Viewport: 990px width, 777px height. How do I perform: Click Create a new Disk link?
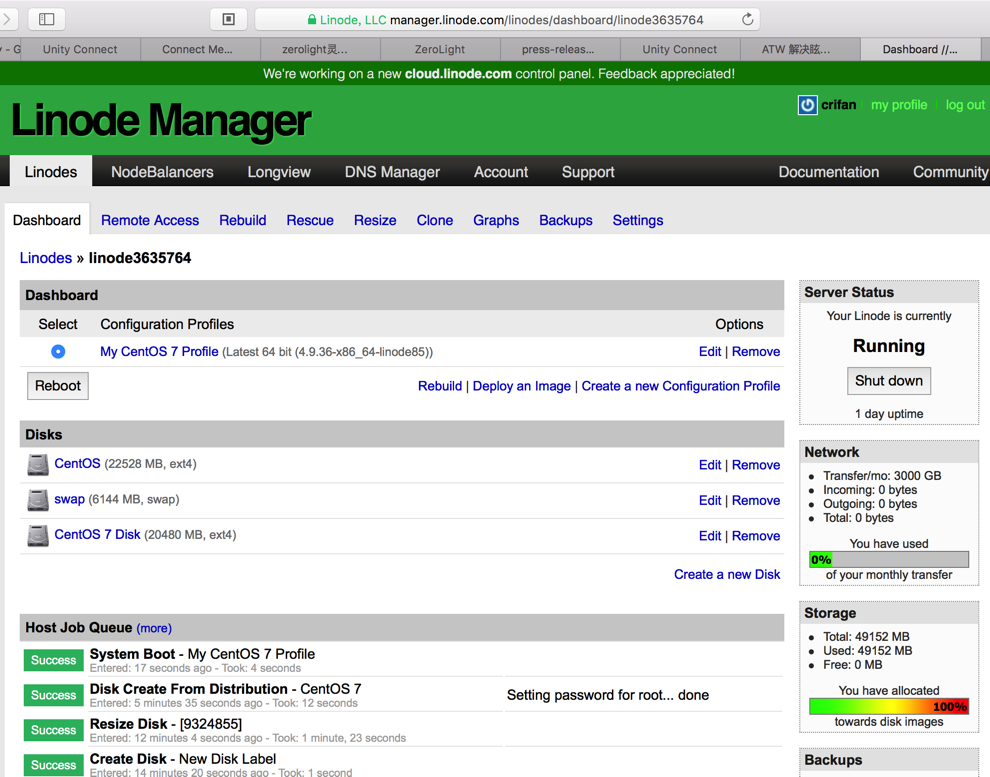[x=727, y=574]
